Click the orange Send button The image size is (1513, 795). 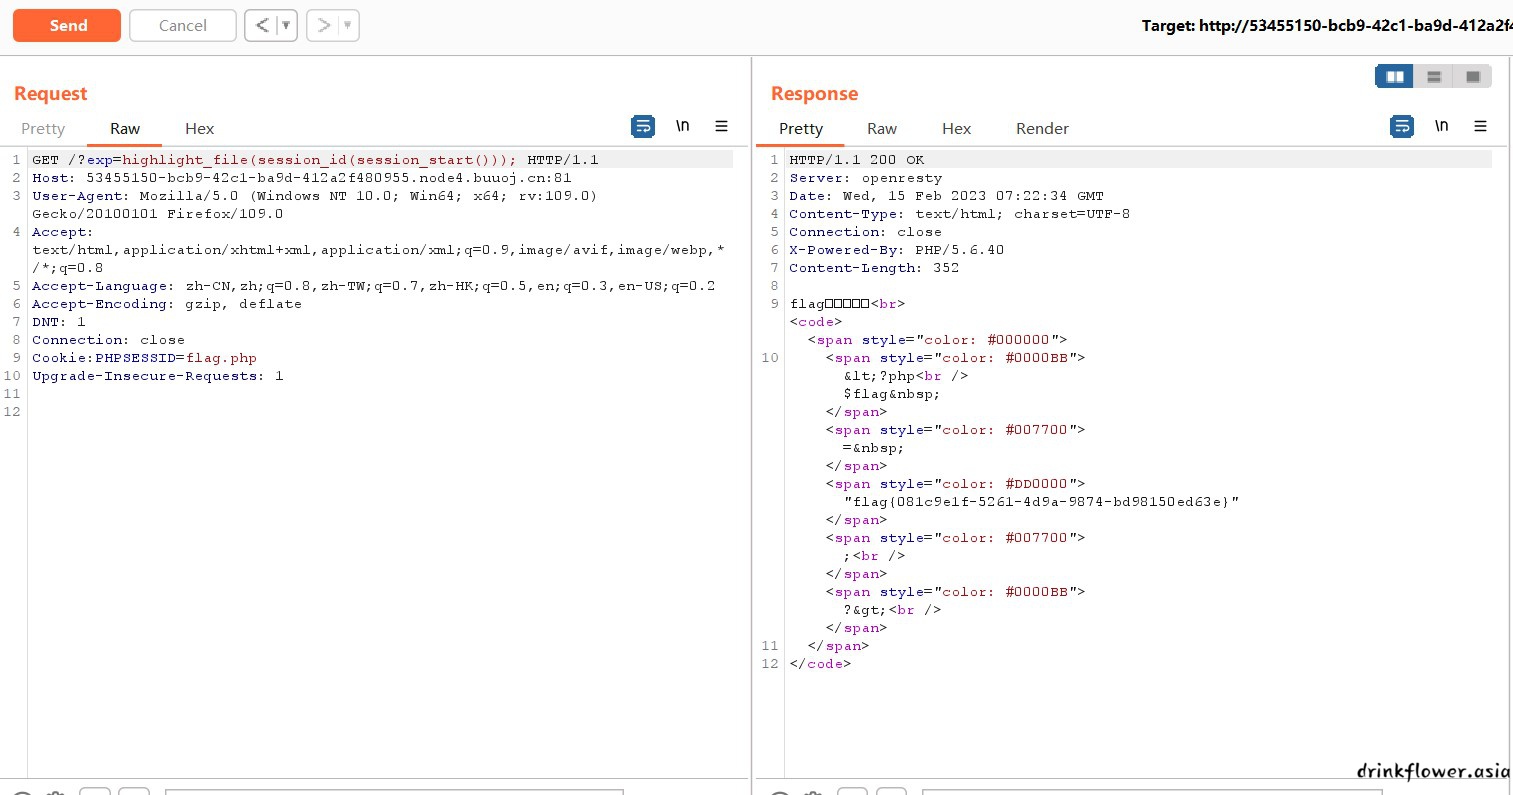point(67,25)
